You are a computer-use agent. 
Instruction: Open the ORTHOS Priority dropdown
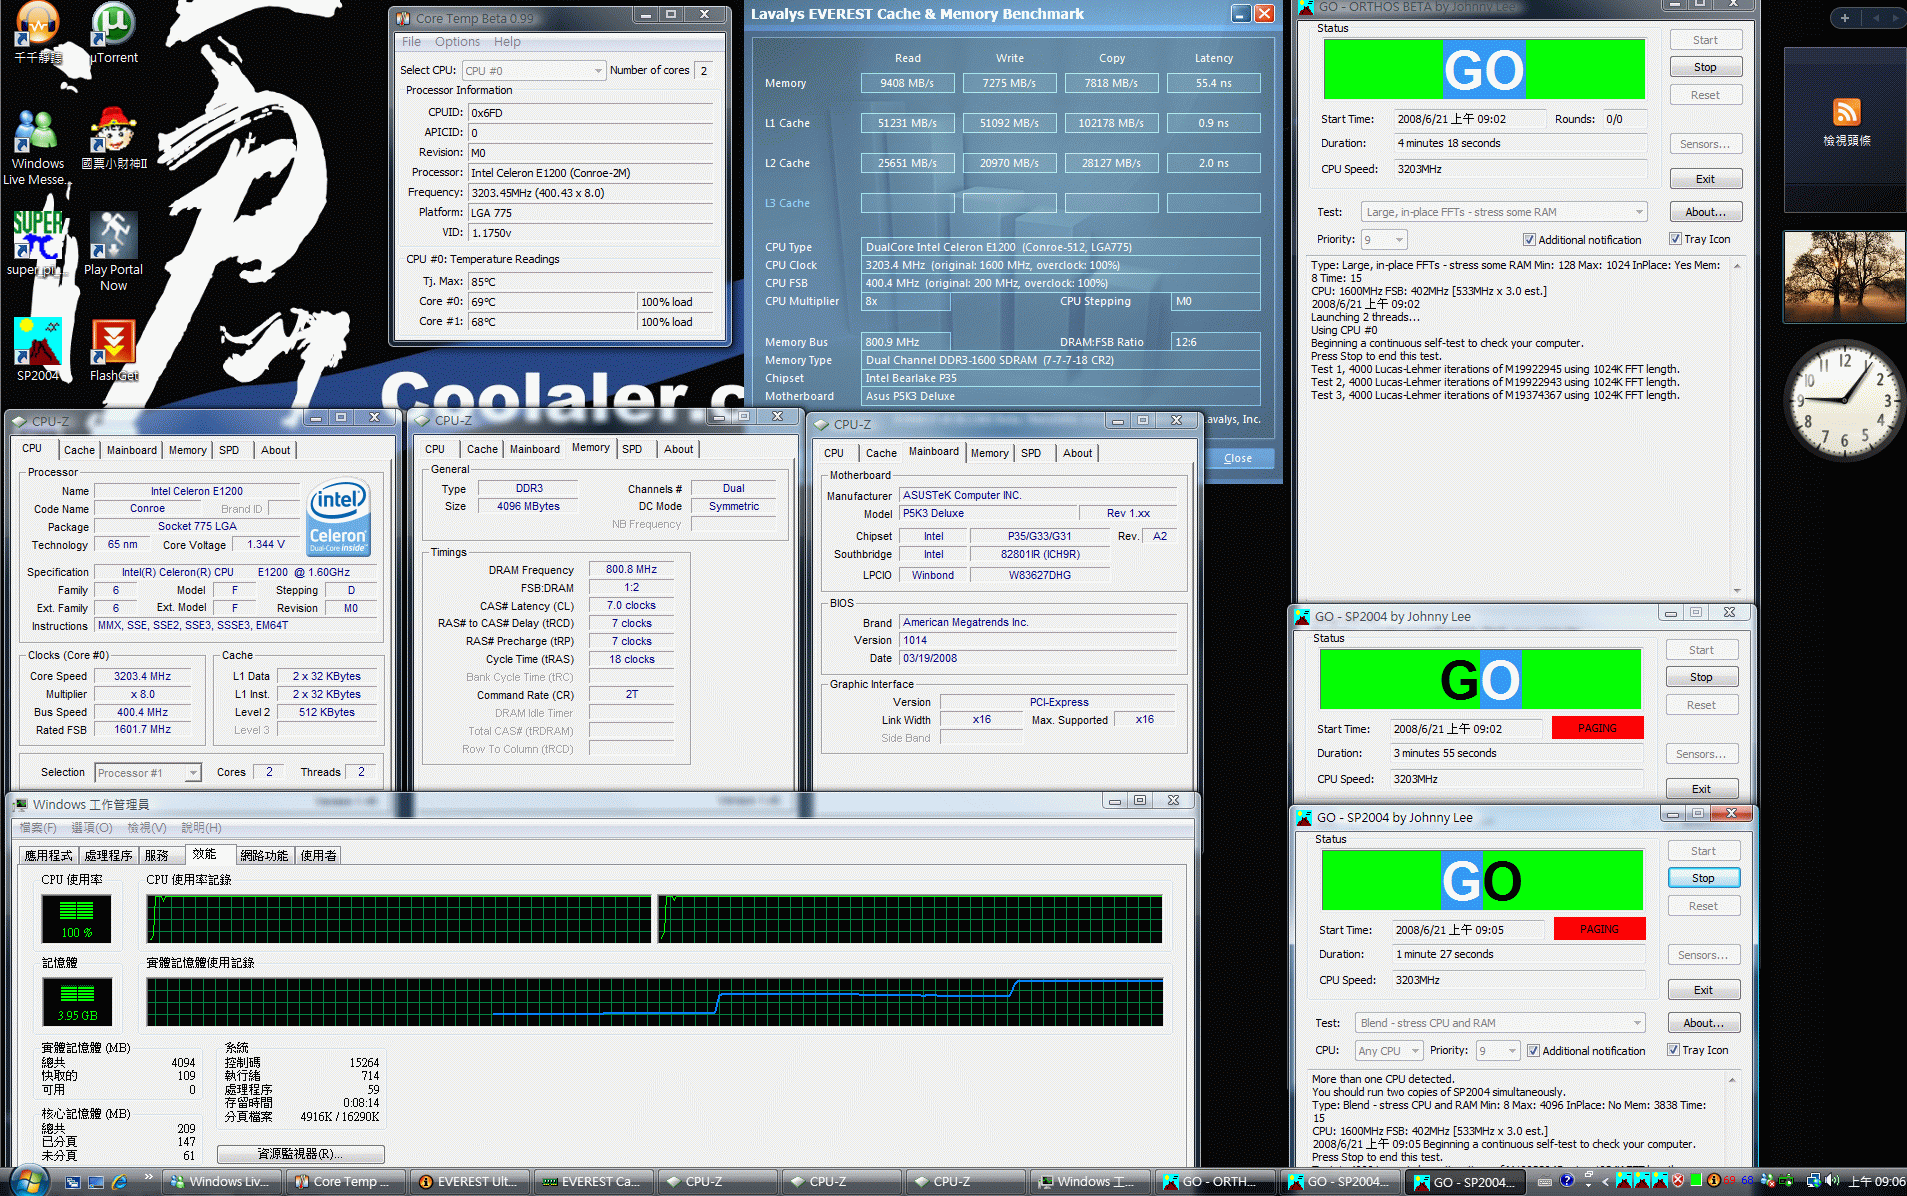pos(1384,240)
